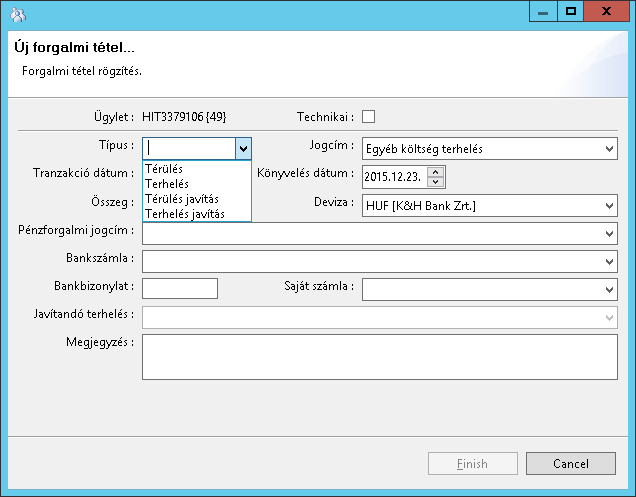Image resolution: width=636 pixels, height=497 pixels.
Task: Expand the Deviza currency dropdown
Action: [609, 206]
